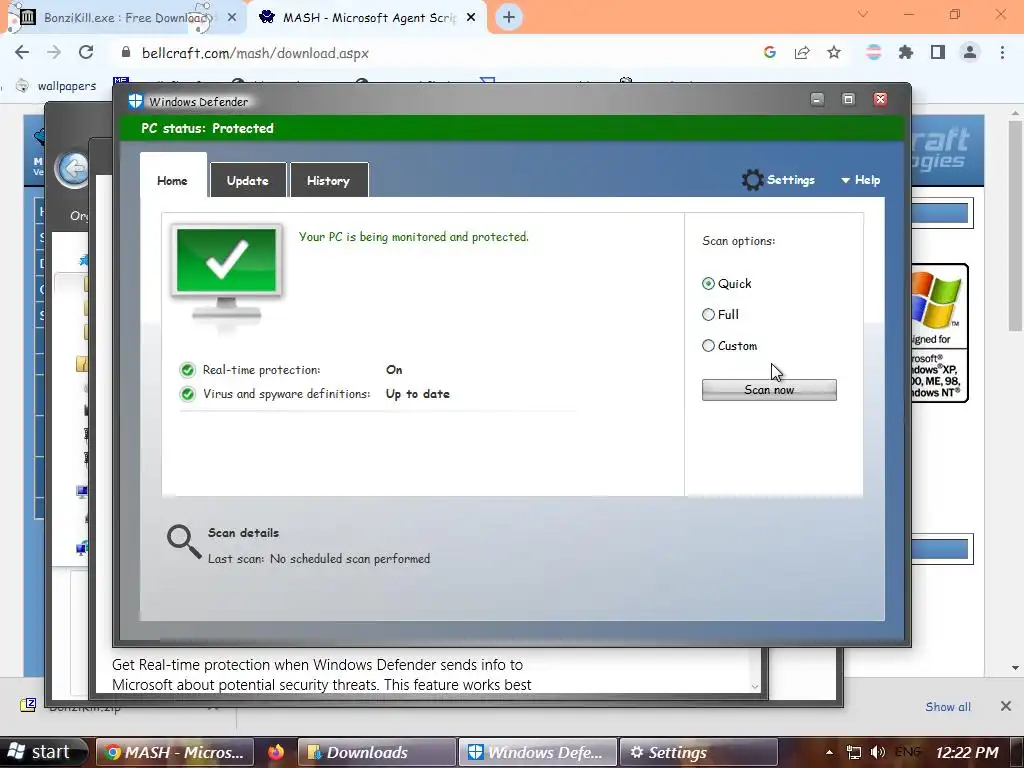Image resolution: width=1024 pixels, height=768 pixels.
Task: Open the Chrome extensions puzzle icon
Action: coord(906,52)
